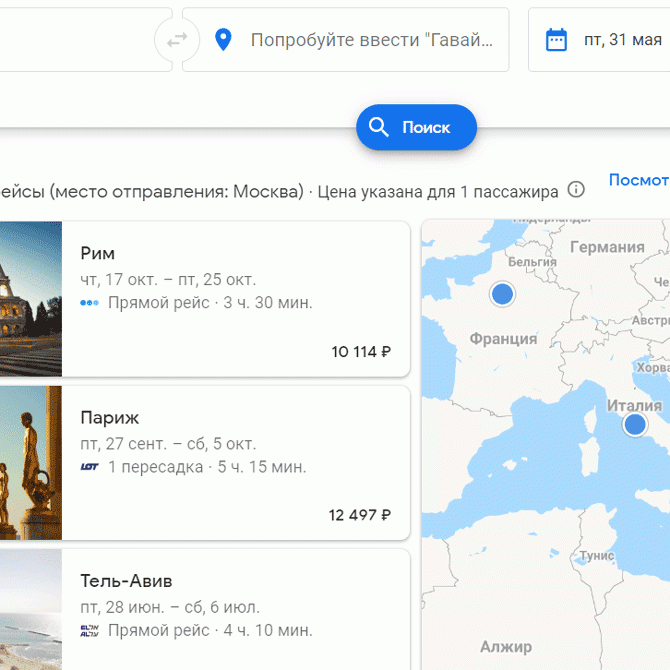The width and height of the screenshot is (670, 670).
Task: Click the calendar icon by the date
Action: (556, 40)
